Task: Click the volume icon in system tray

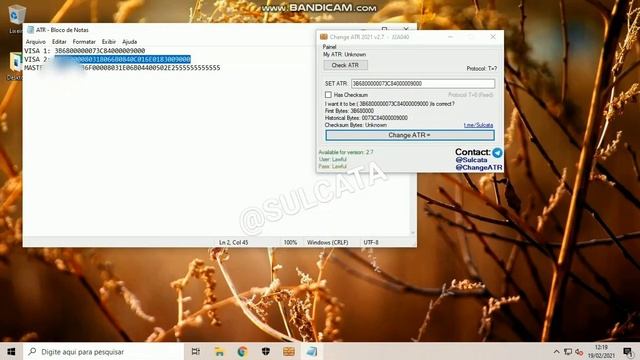Action: 579,352
